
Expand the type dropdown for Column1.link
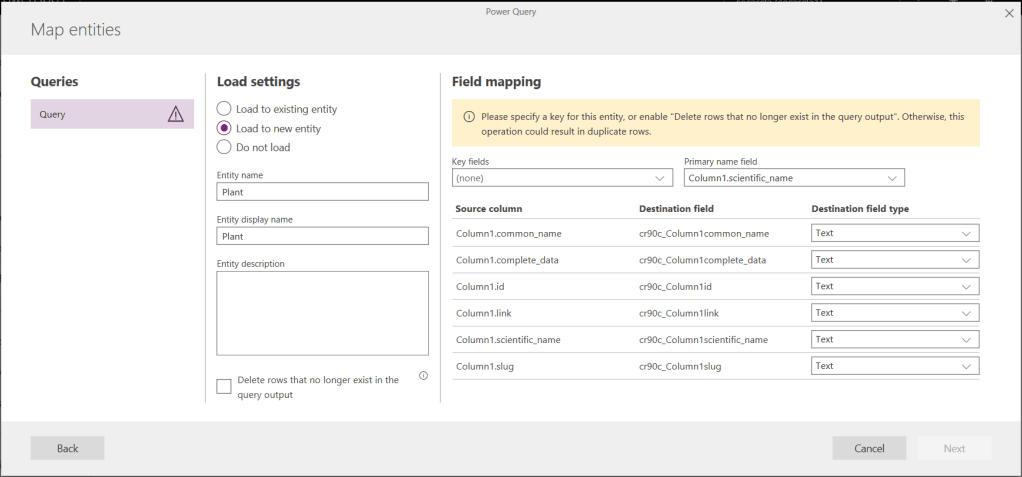pyautogui.click(x=894, y=313)
